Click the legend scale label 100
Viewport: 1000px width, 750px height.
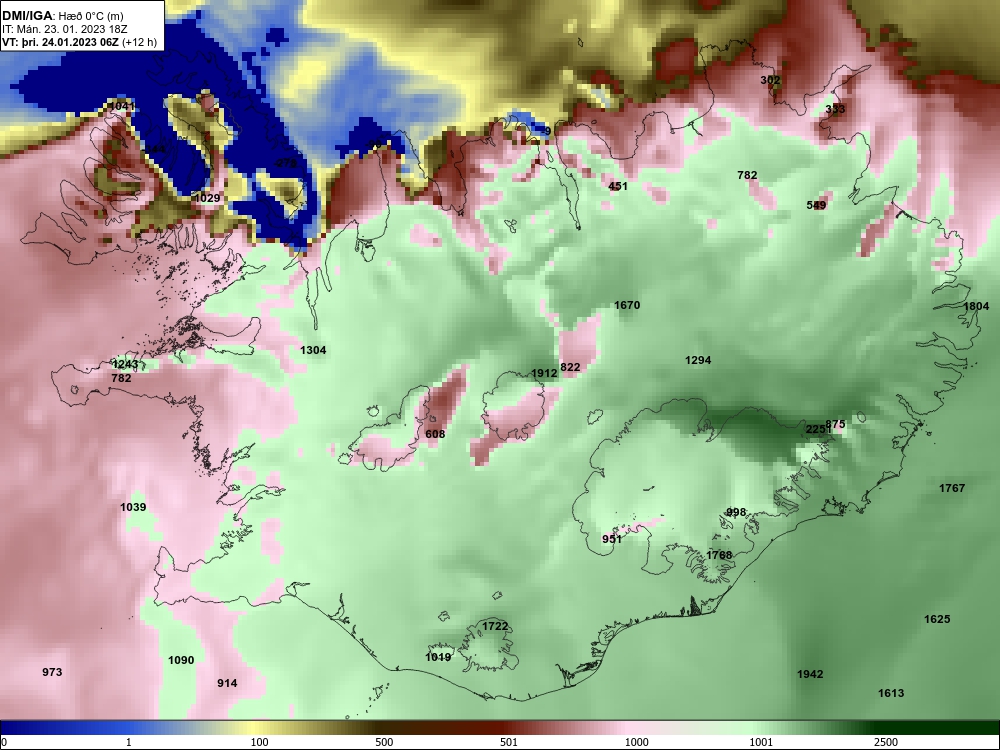pos(260,742)
